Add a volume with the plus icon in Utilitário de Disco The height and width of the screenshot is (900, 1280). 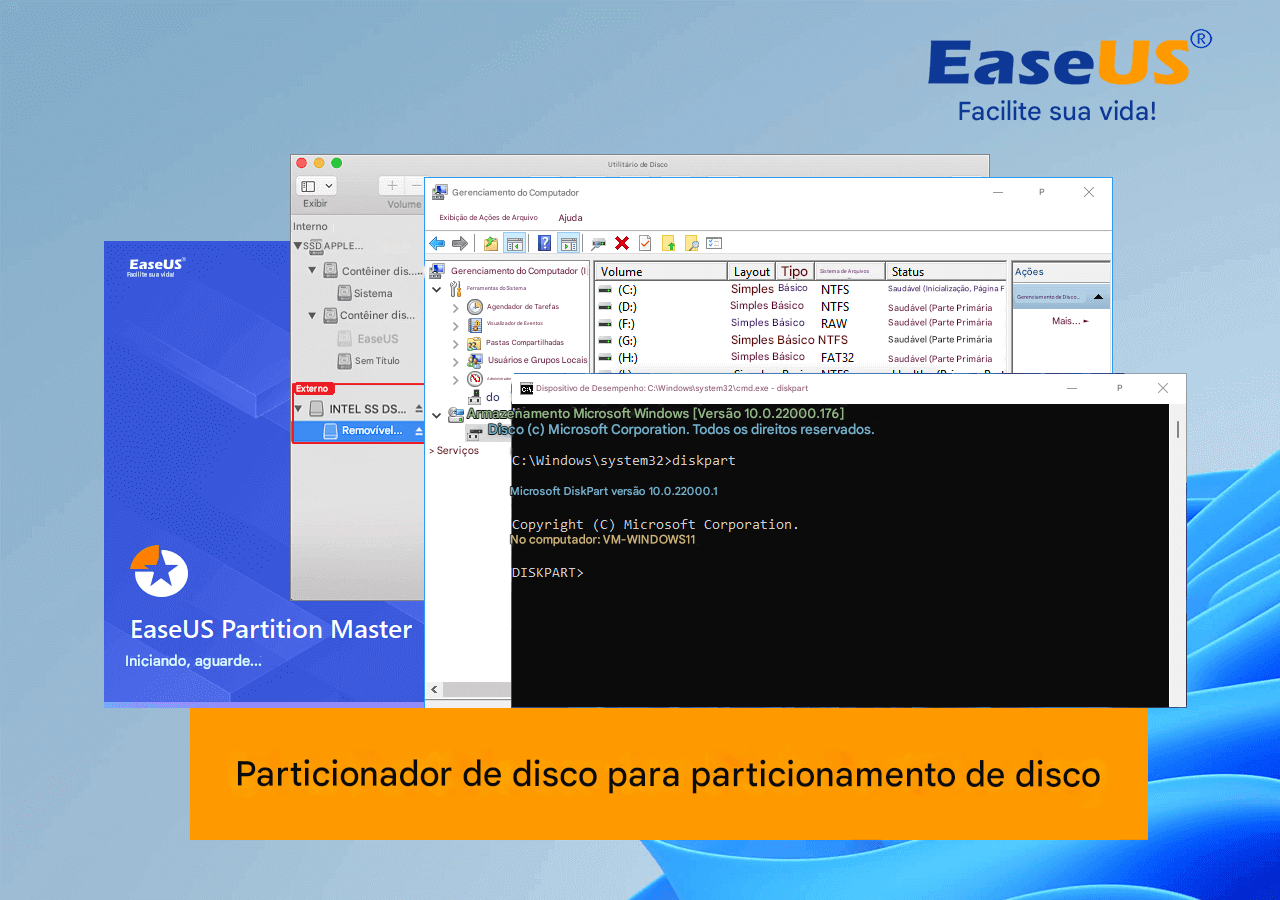pos(391,186)
